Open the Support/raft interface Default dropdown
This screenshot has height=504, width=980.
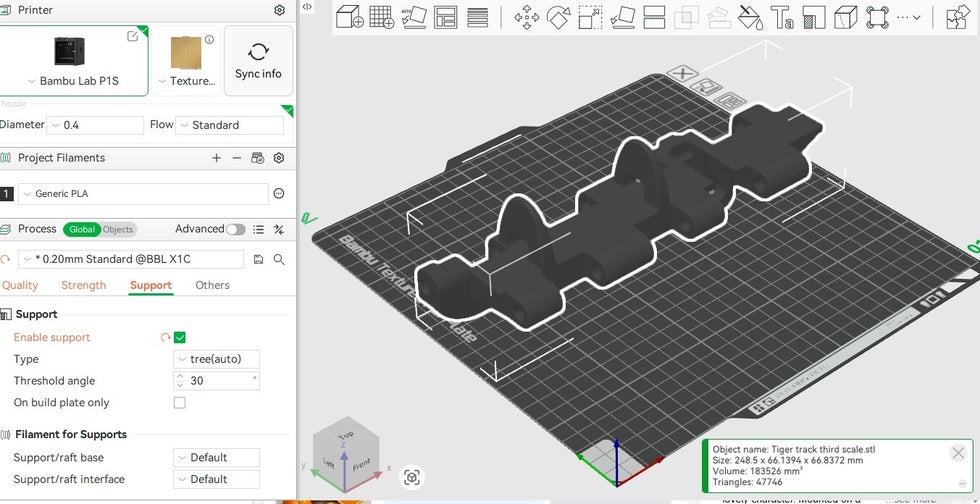pyautogui.click(x=216, y=479)
